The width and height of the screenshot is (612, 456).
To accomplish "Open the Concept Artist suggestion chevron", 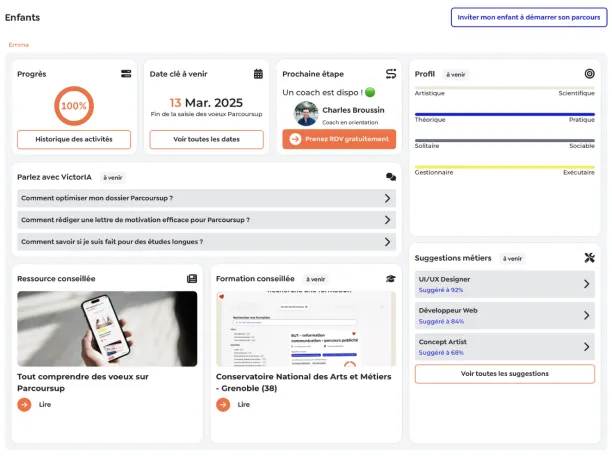I will [586, 346].
